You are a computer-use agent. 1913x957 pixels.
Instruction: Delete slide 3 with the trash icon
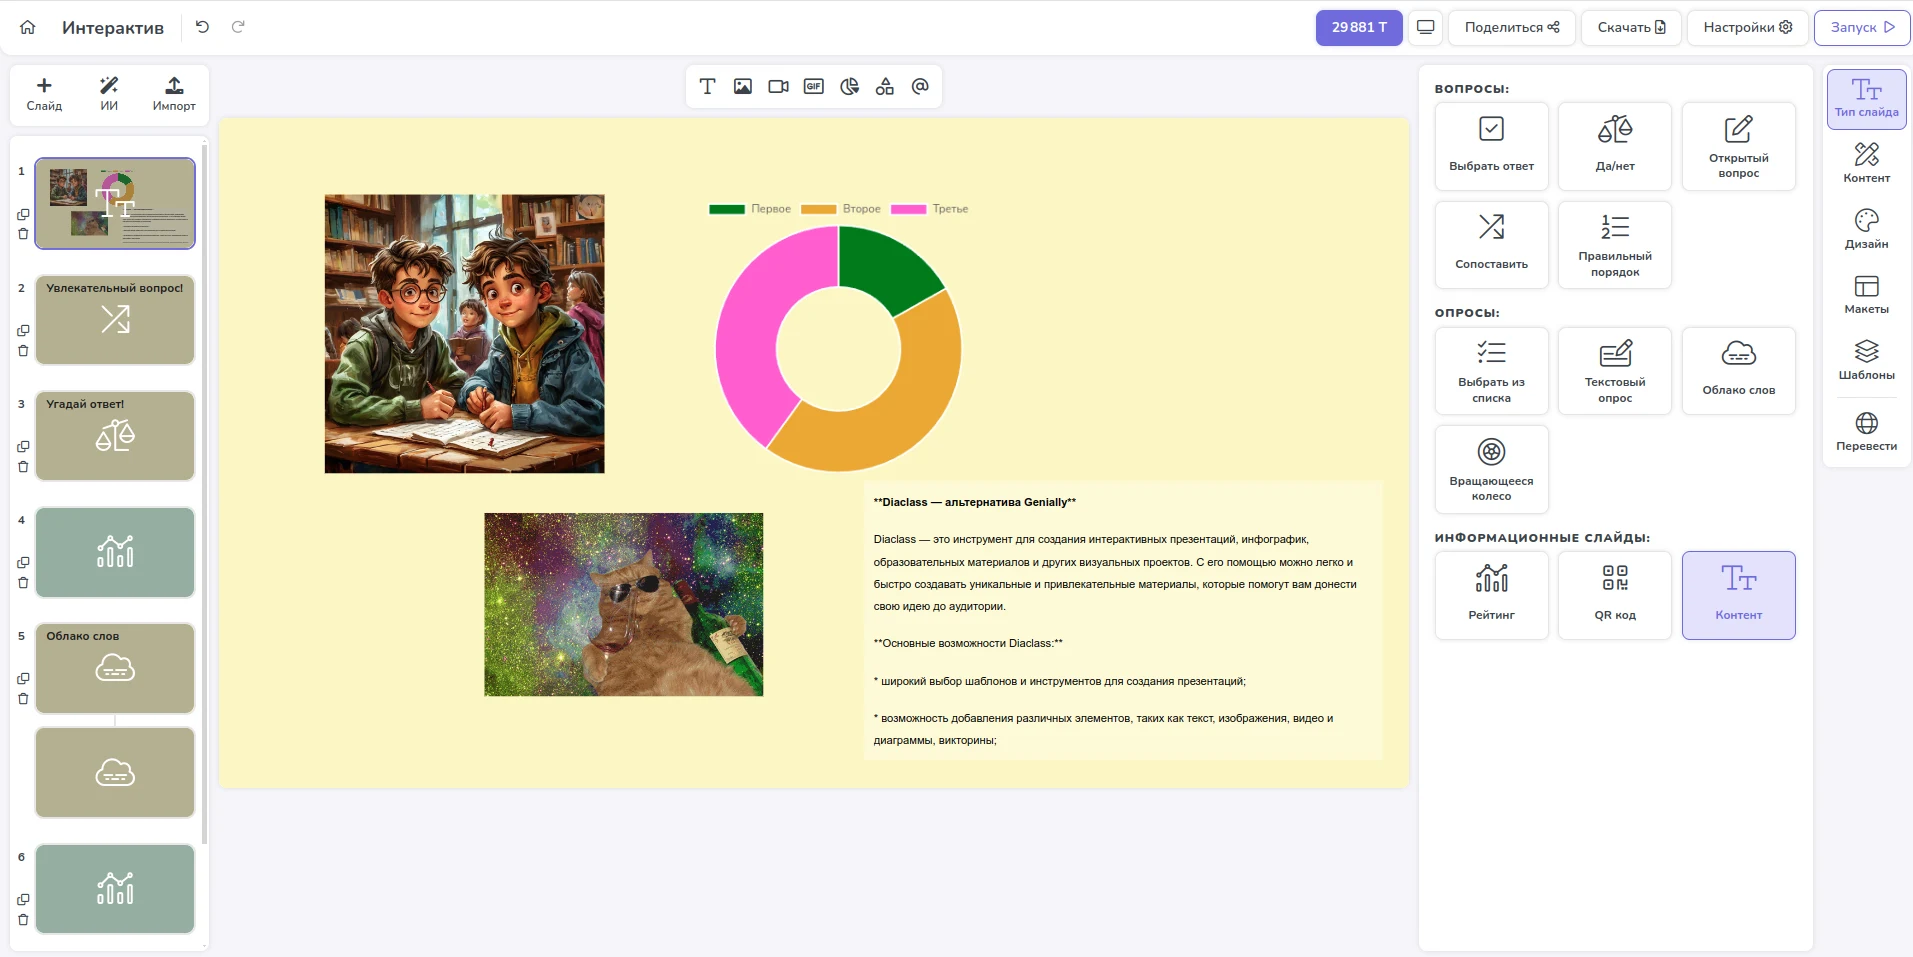pyautogui.click(x=23, y=467)
